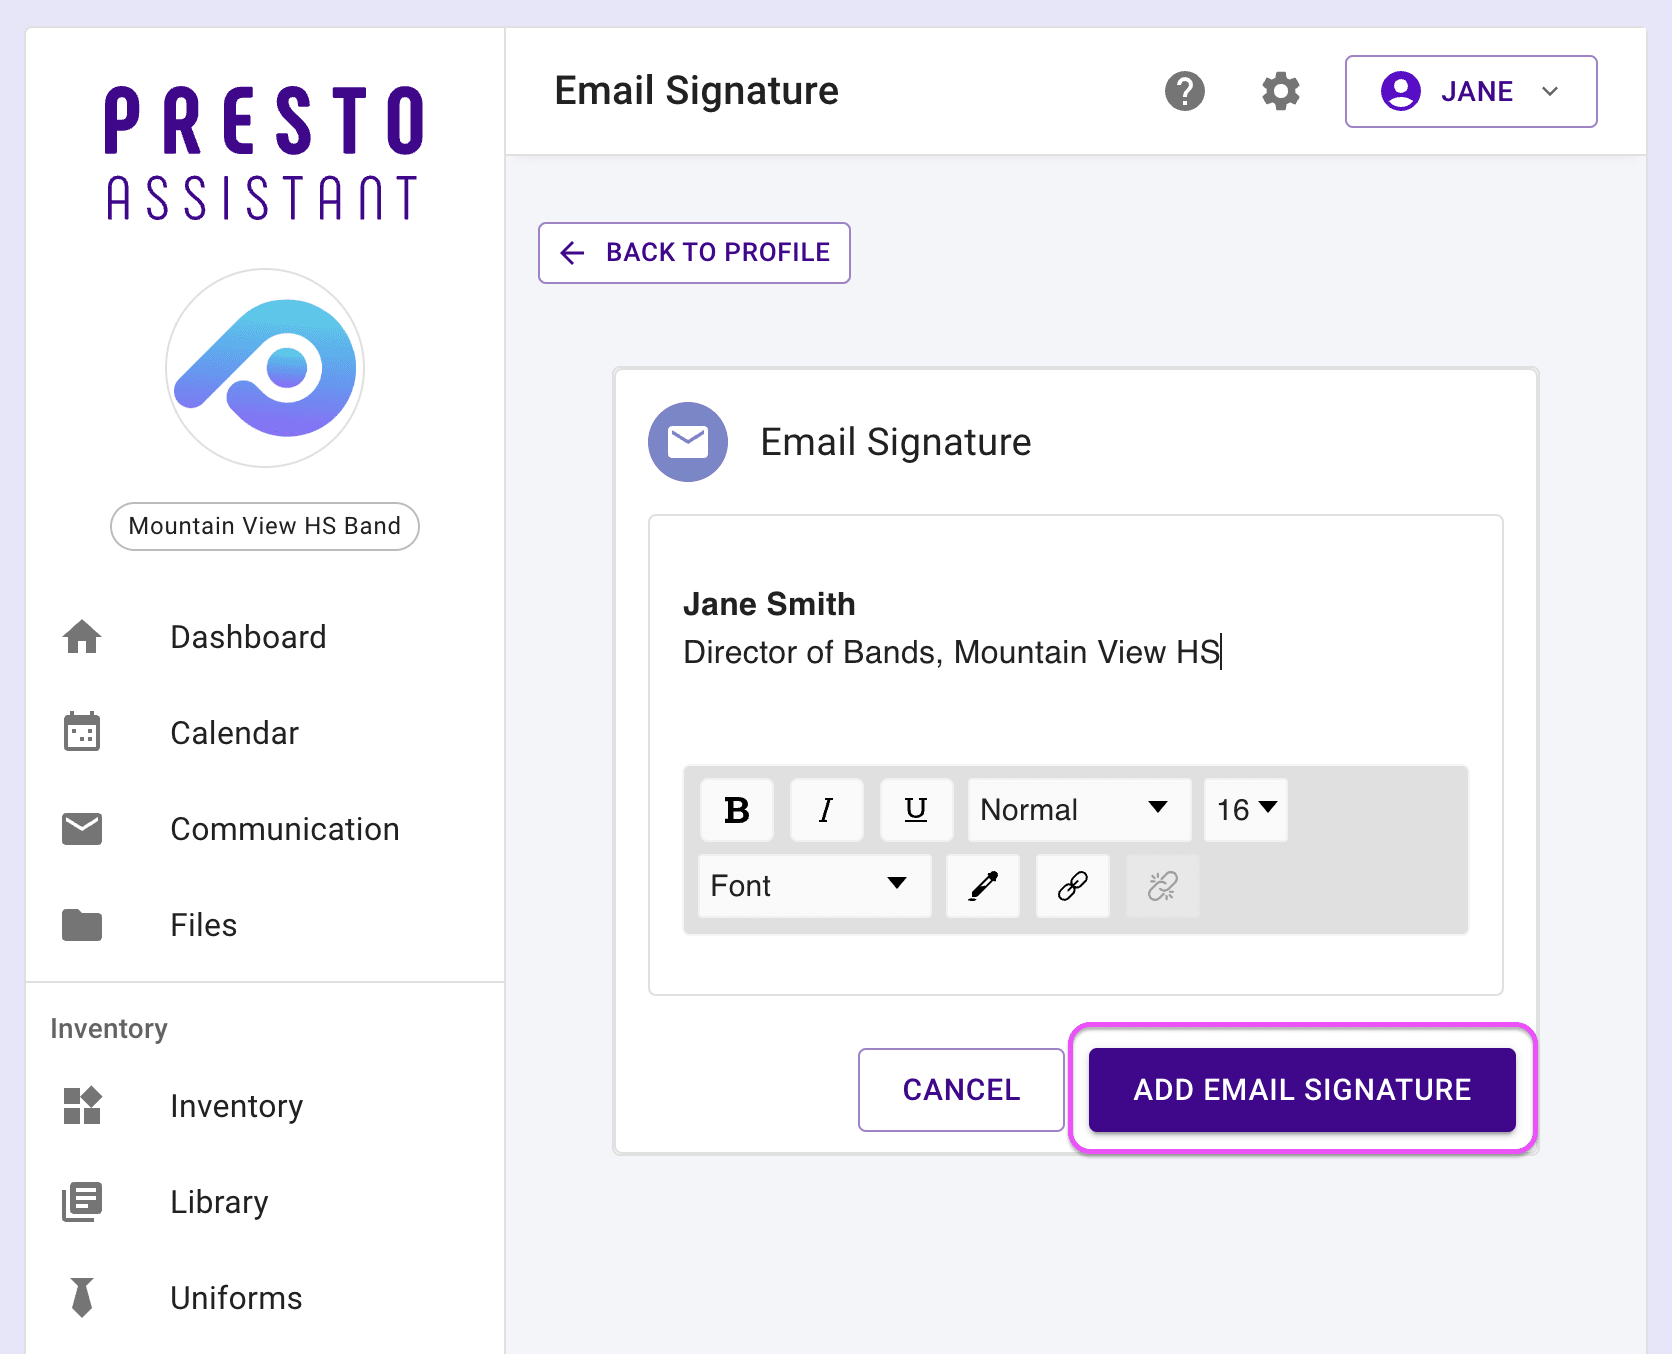1672x1354 pixels.
Task: Navigate back using Back to Profile
Action: tap(693, 253)
